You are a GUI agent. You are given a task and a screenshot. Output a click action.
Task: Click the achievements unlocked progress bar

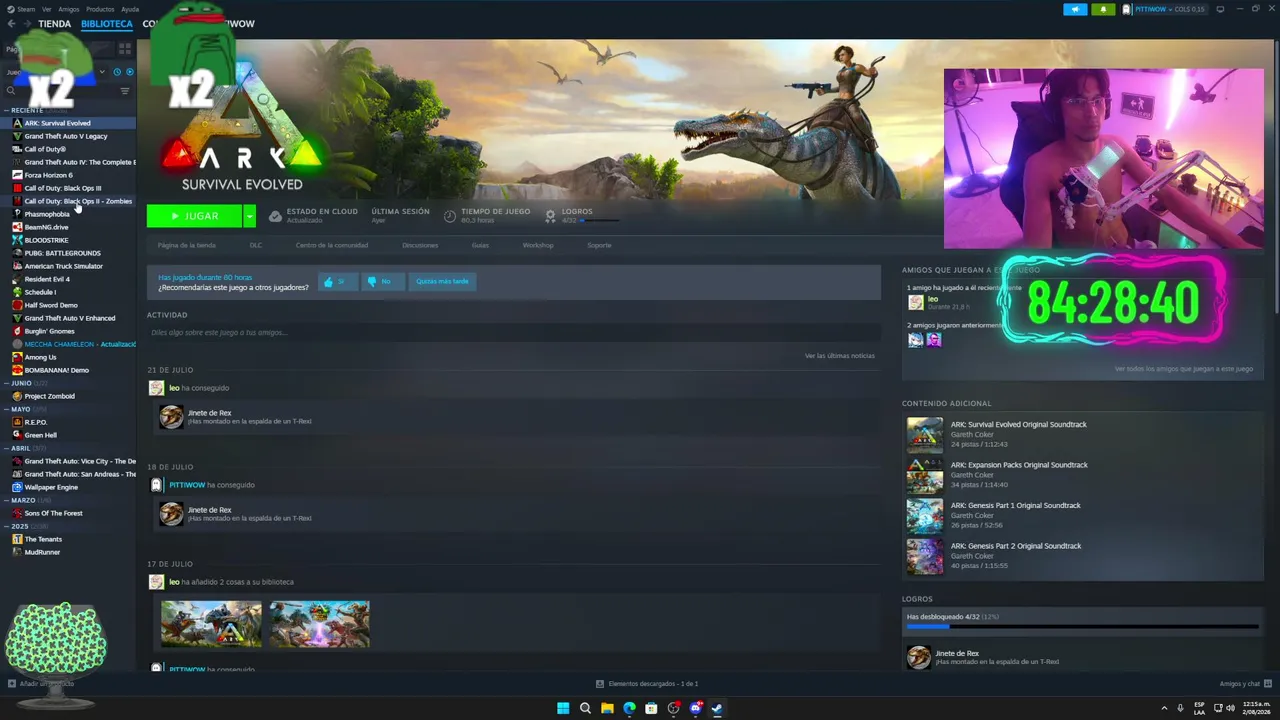point(1082,627)
